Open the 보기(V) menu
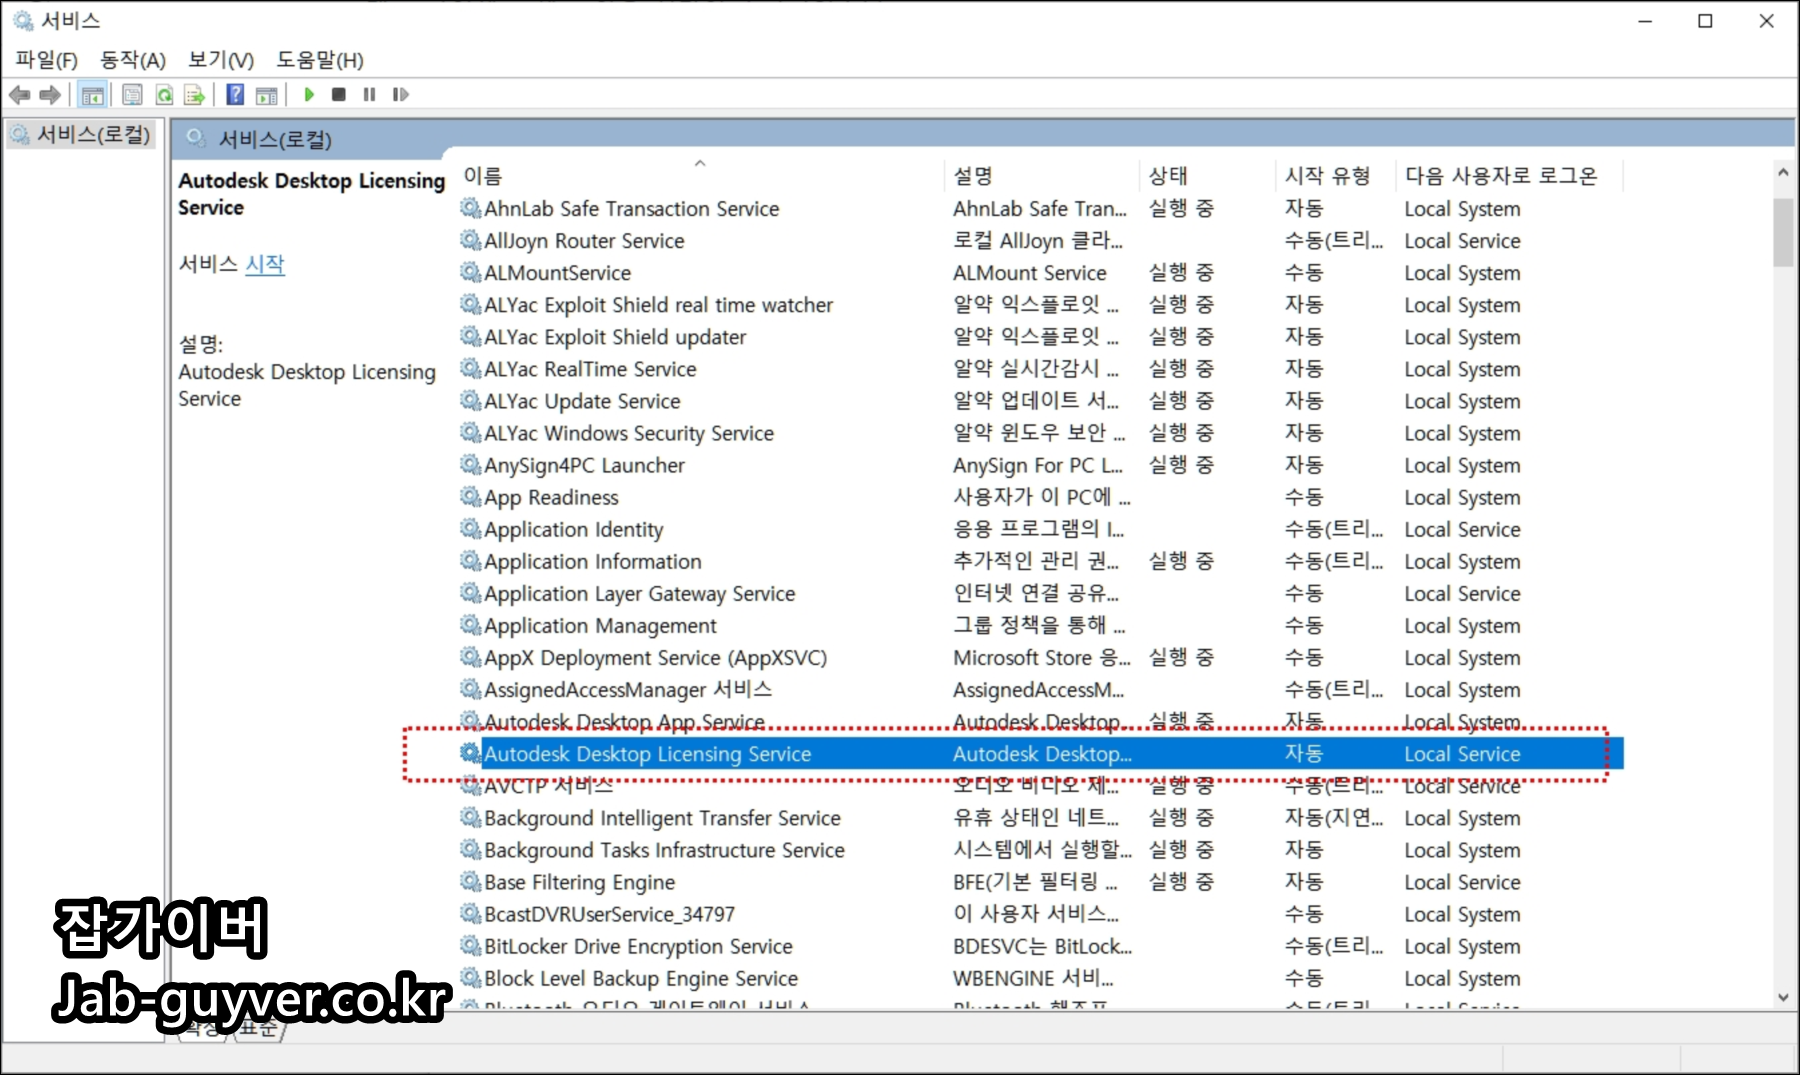This screenshot has width=1800, height=1075. tap(220, 60)
